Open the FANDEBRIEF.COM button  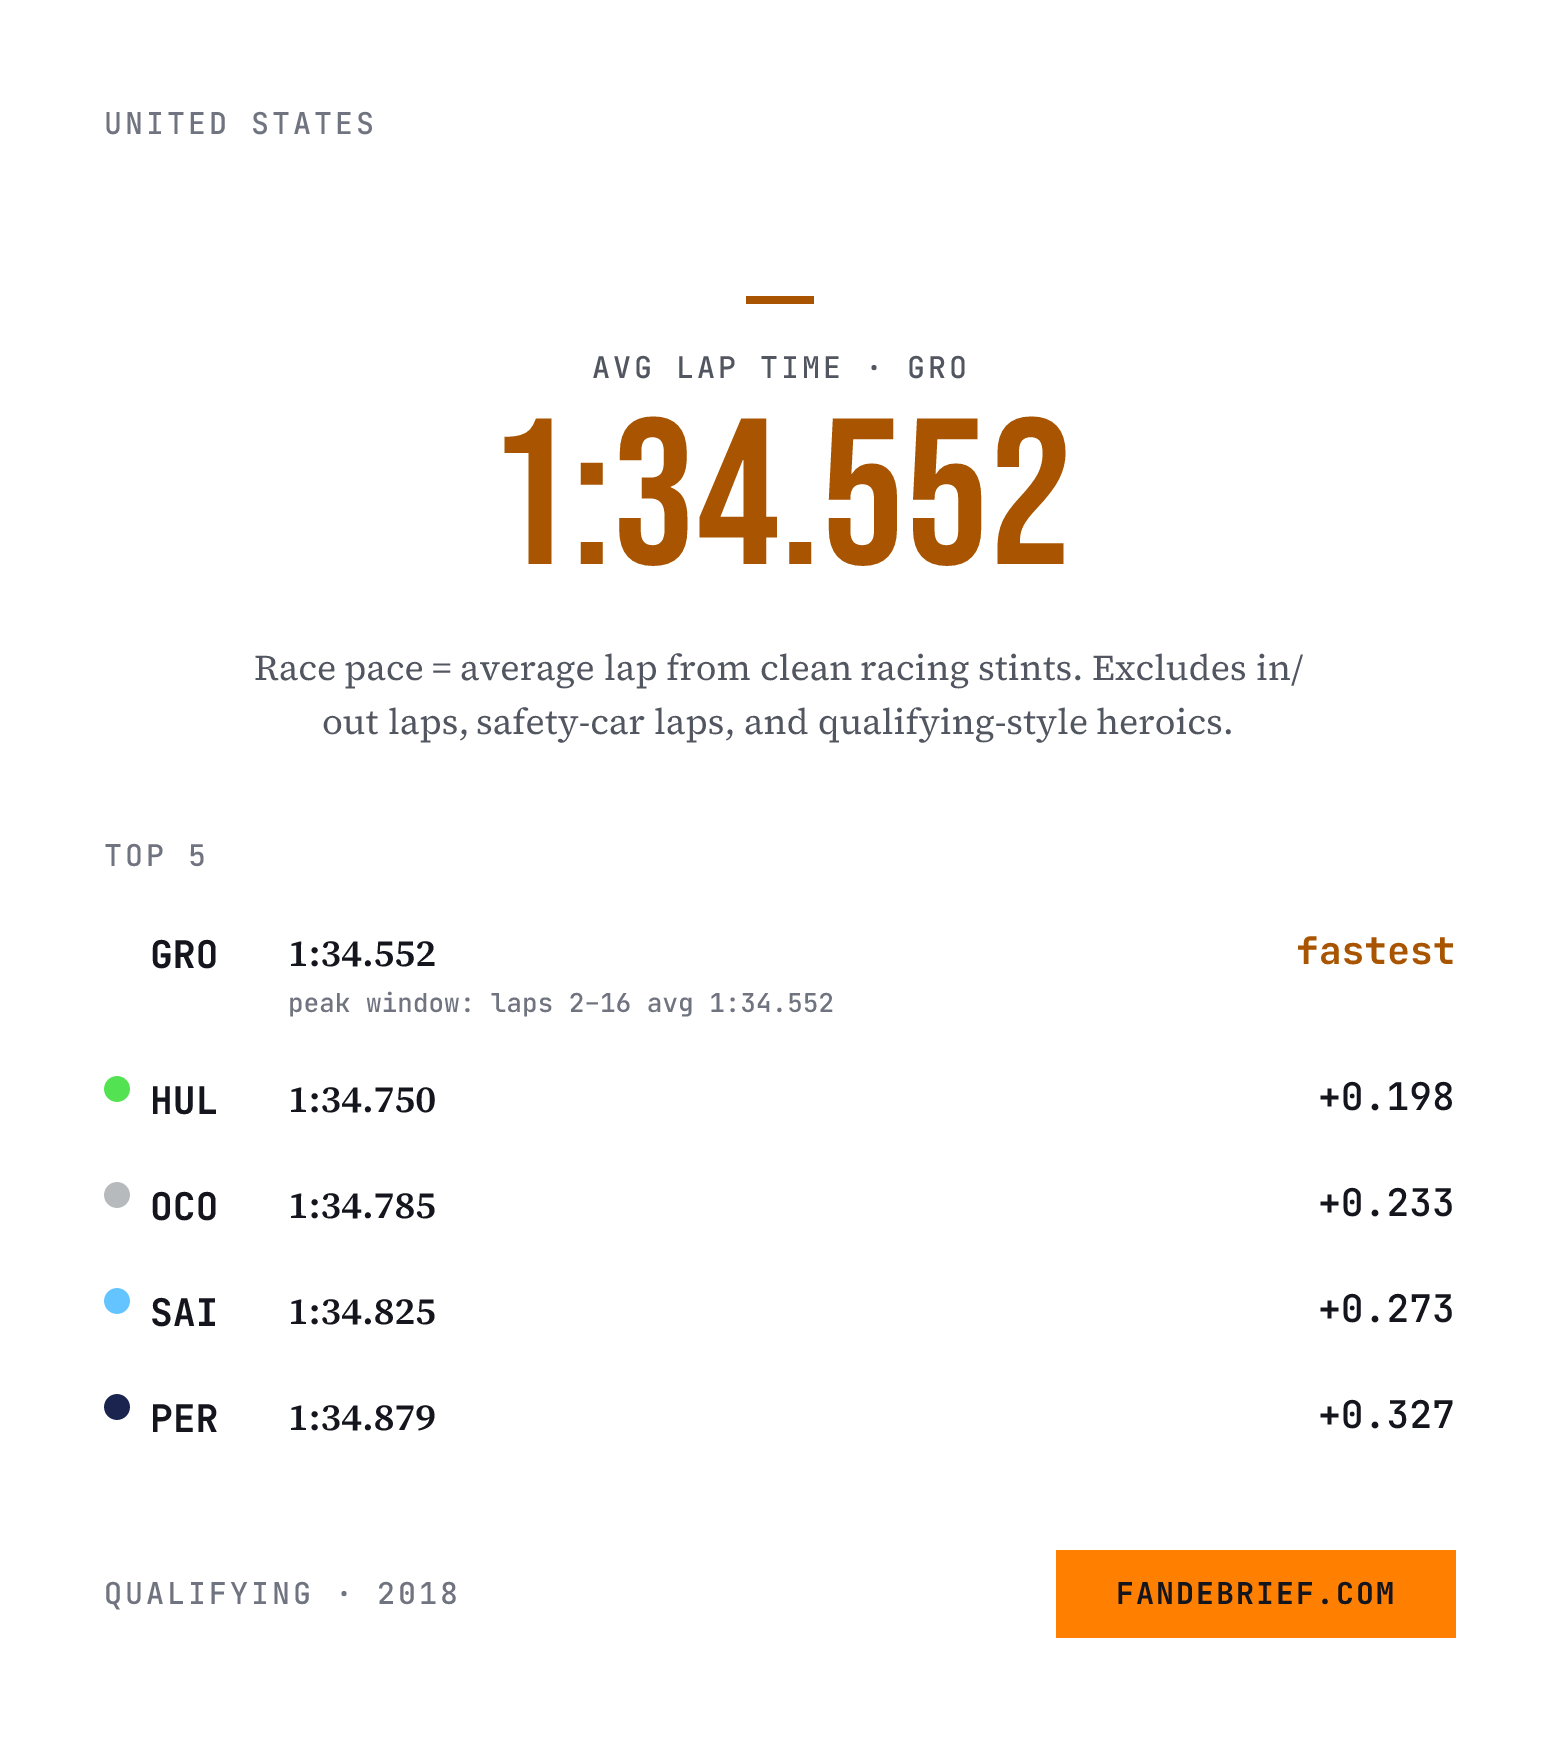click(x=1255, y=1594)
